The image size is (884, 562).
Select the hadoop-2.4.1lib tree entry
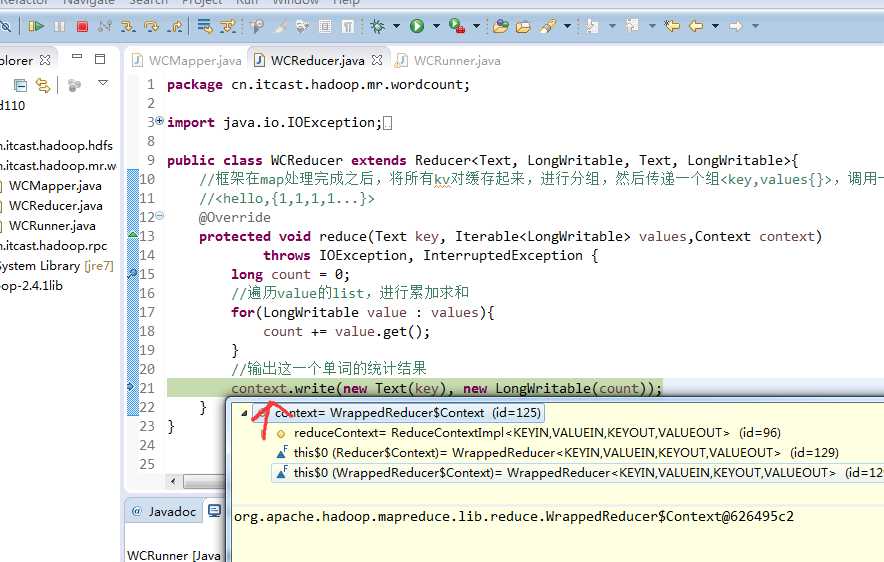point(31,286)
